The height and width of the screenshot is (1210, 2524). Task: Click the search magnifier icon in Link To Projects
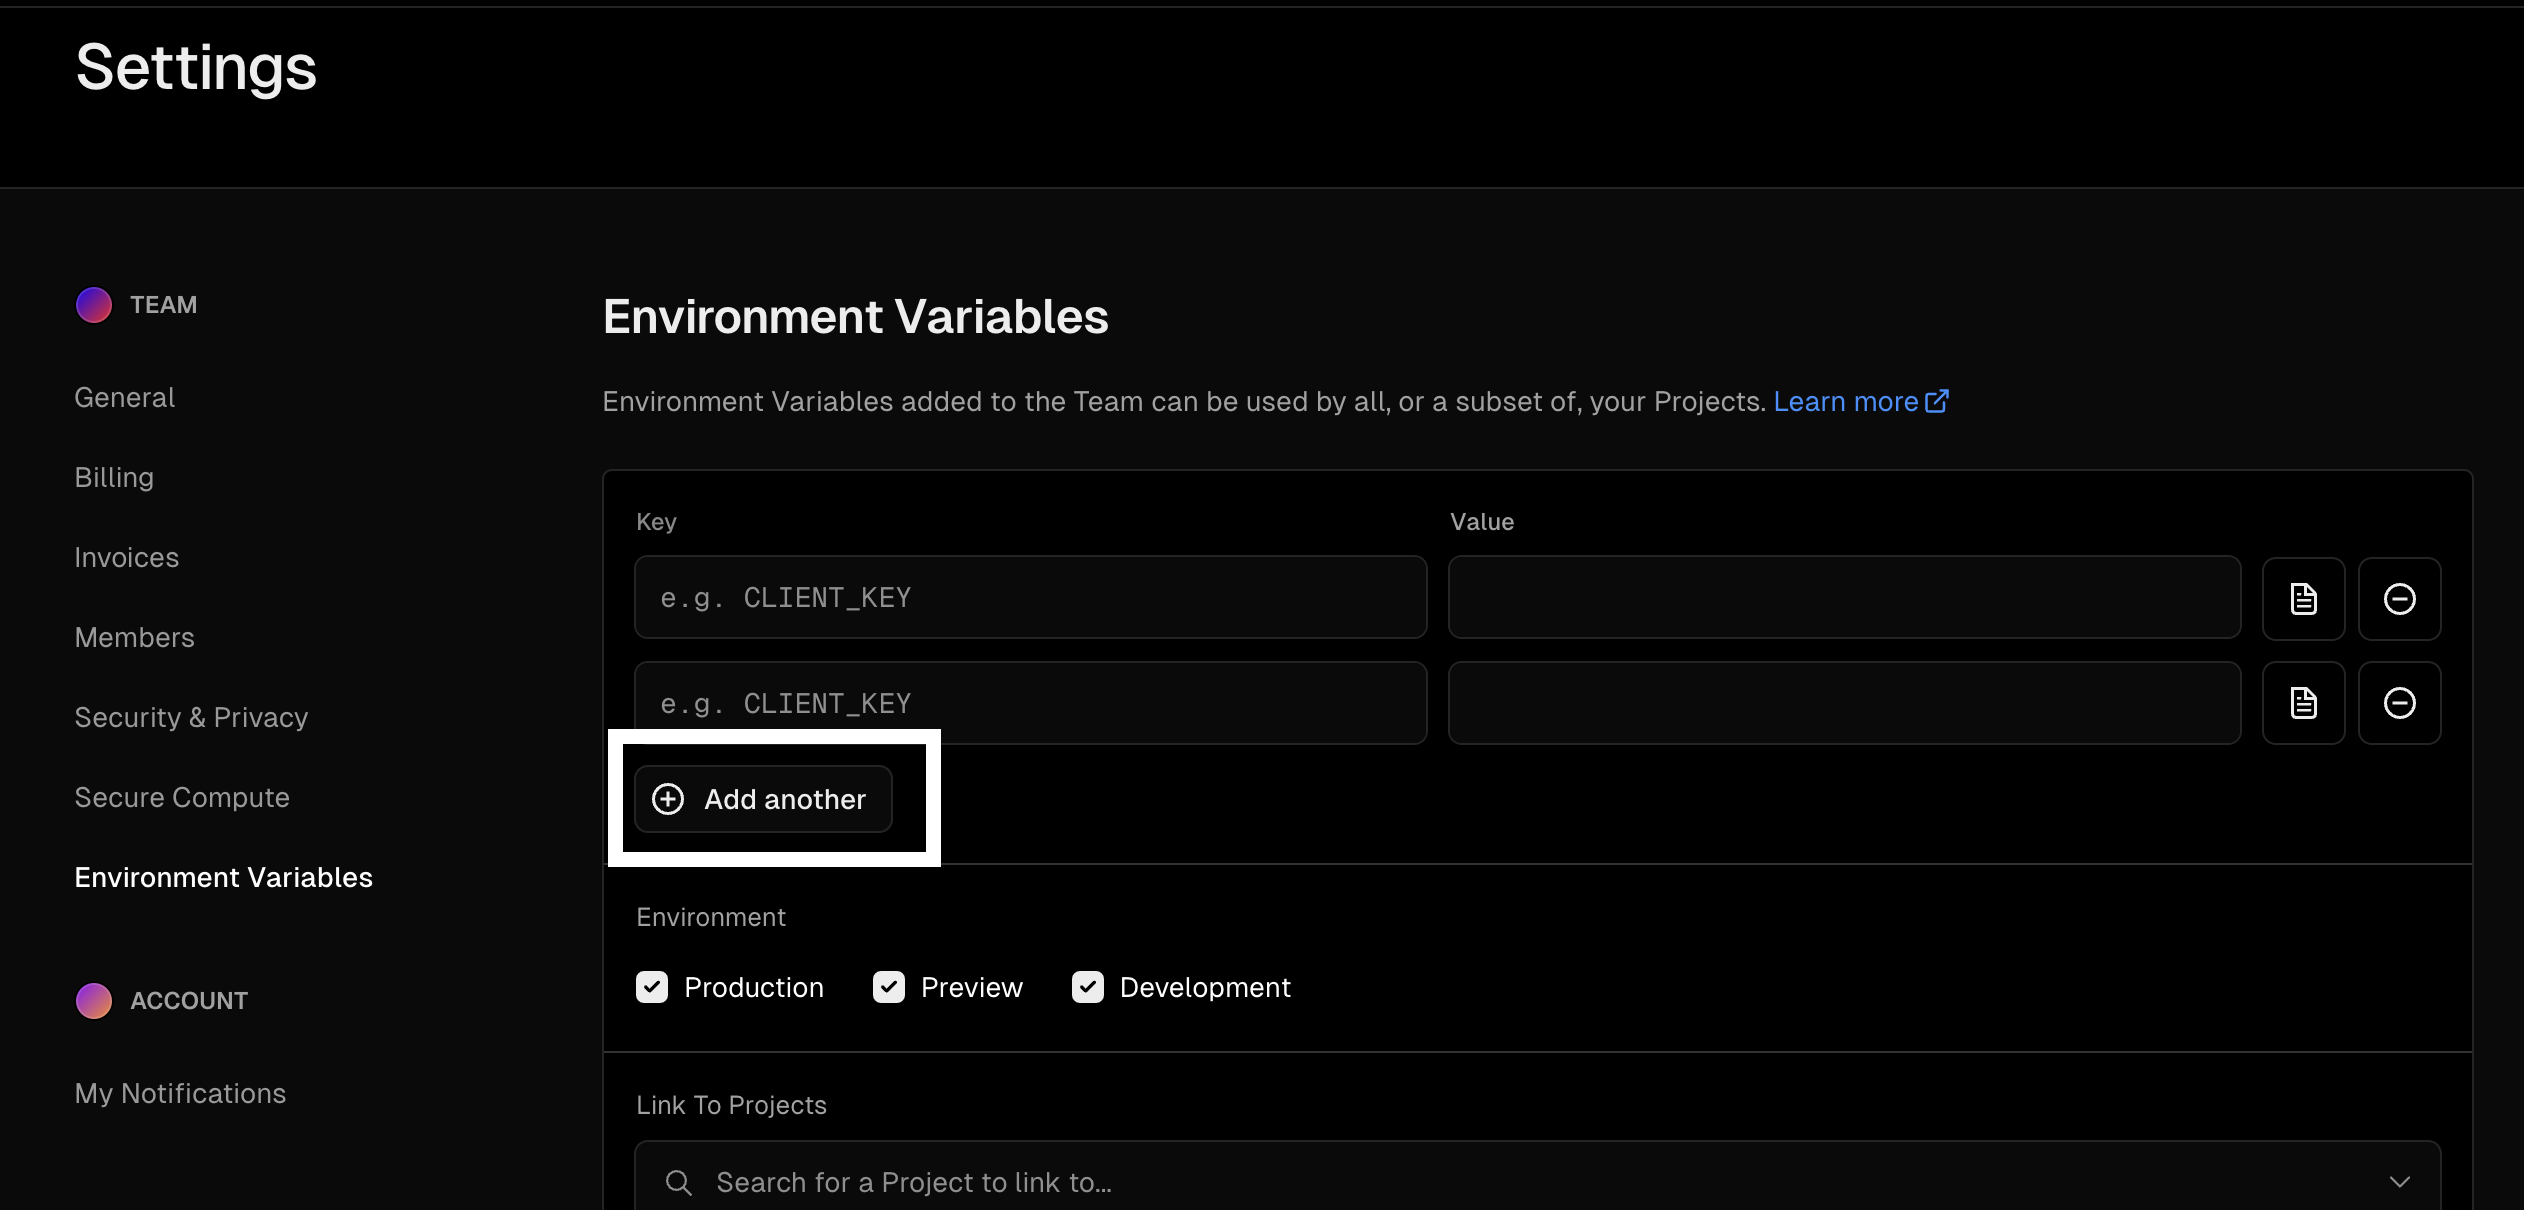point(679,1182)
